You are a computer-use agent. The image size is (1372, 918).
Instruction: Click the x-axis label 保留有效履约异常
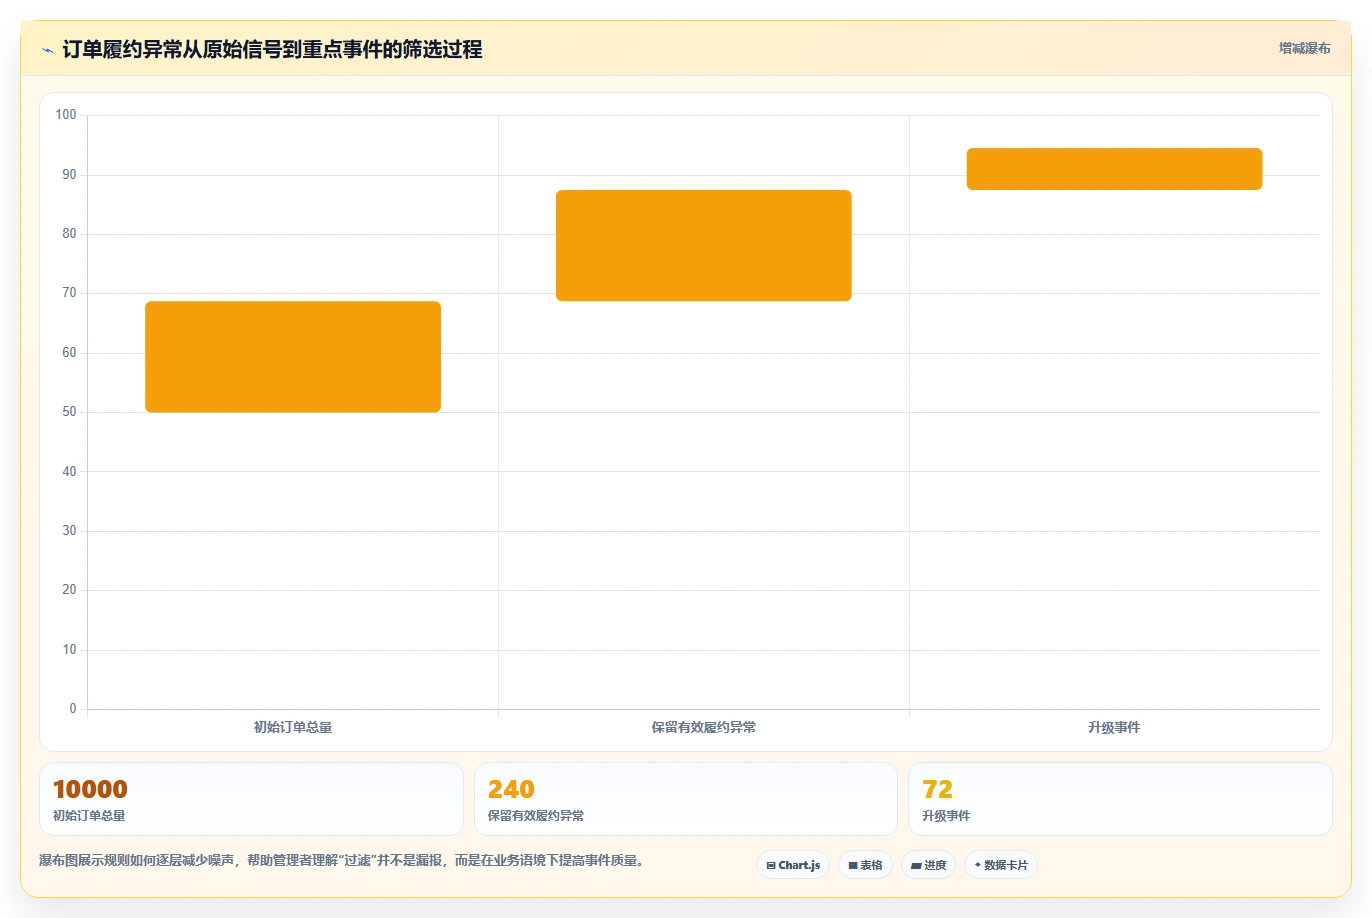pos(704,727)
